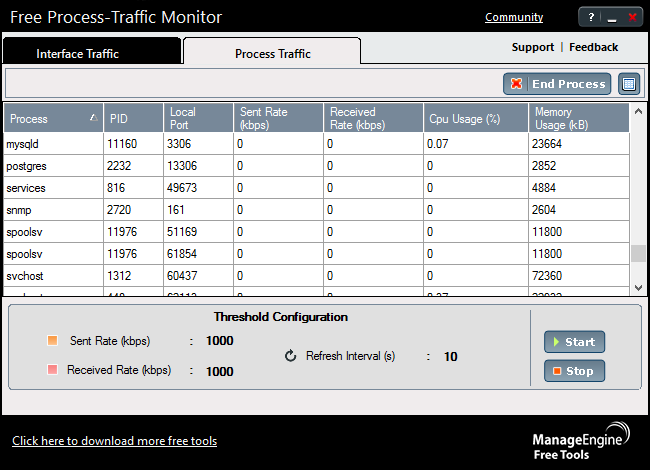
Task: Click the download more free tools link
Action: [x=114, y=441]
